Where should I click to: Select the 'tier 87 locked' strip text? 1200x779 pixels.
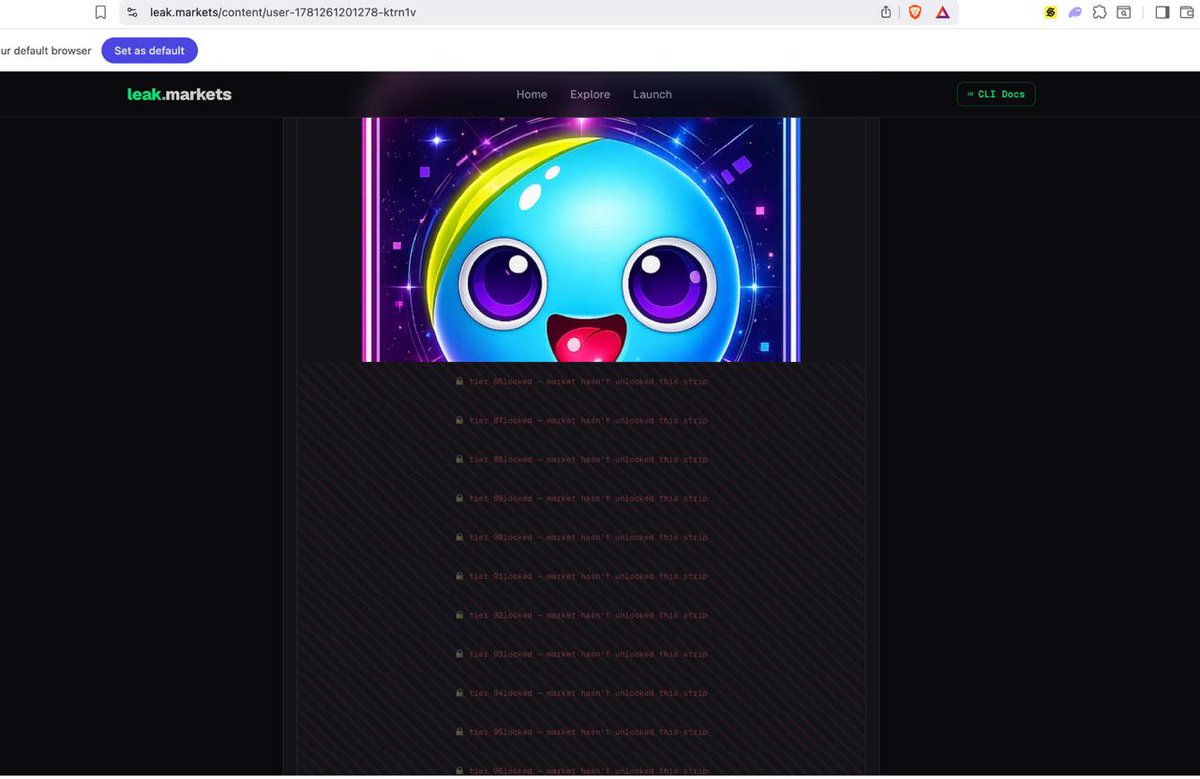pos(588,420)
